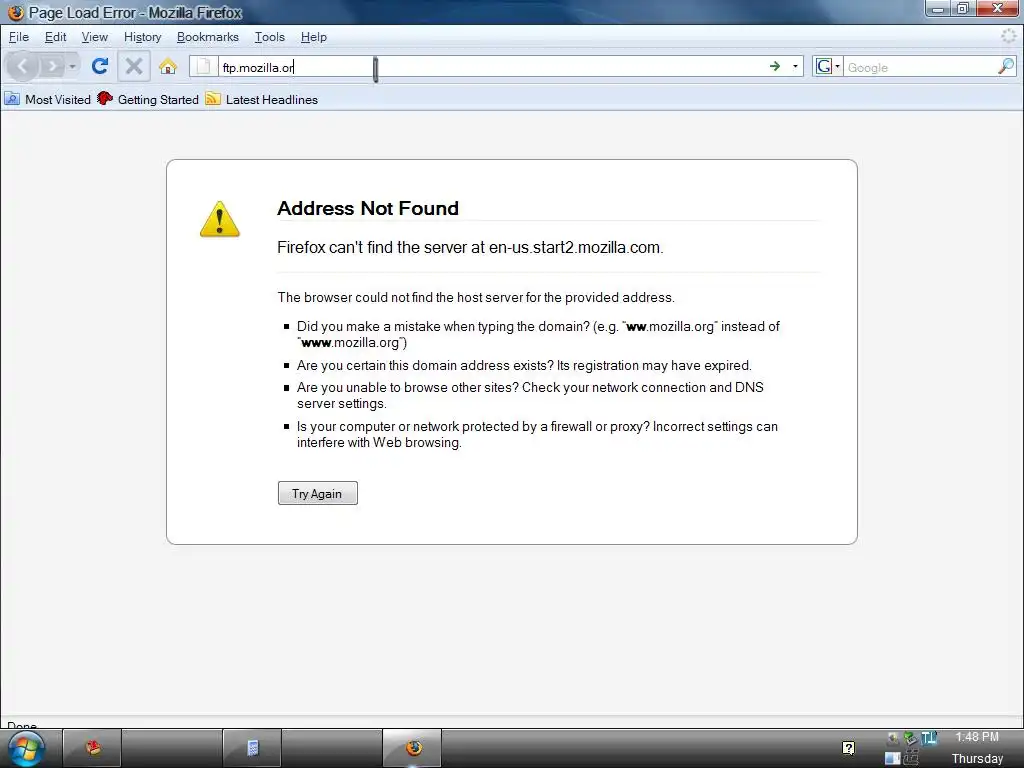Open the Windows Start orb
Screen dimensions: 1024x768
click(x=26, y=748)
